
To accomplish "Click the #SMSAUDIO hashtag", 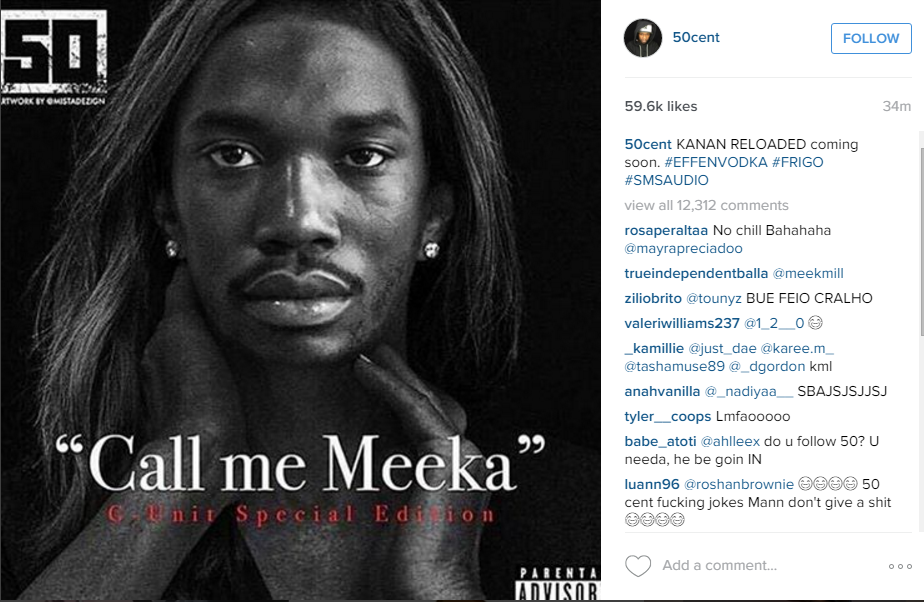I will pos(666,180).
